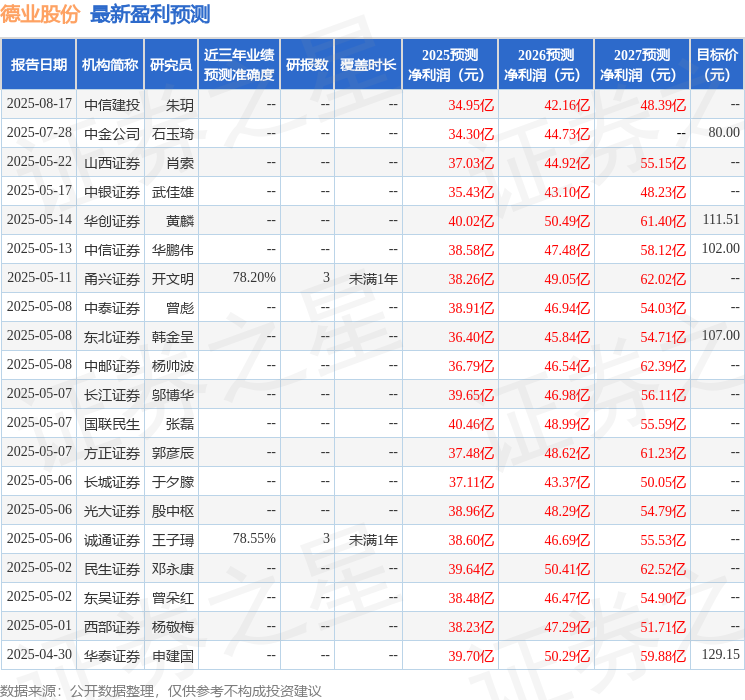The width and height of the screenshot is (745, 700).
Task: Click analyst name 韩金呈
Action: pos(172,336)
